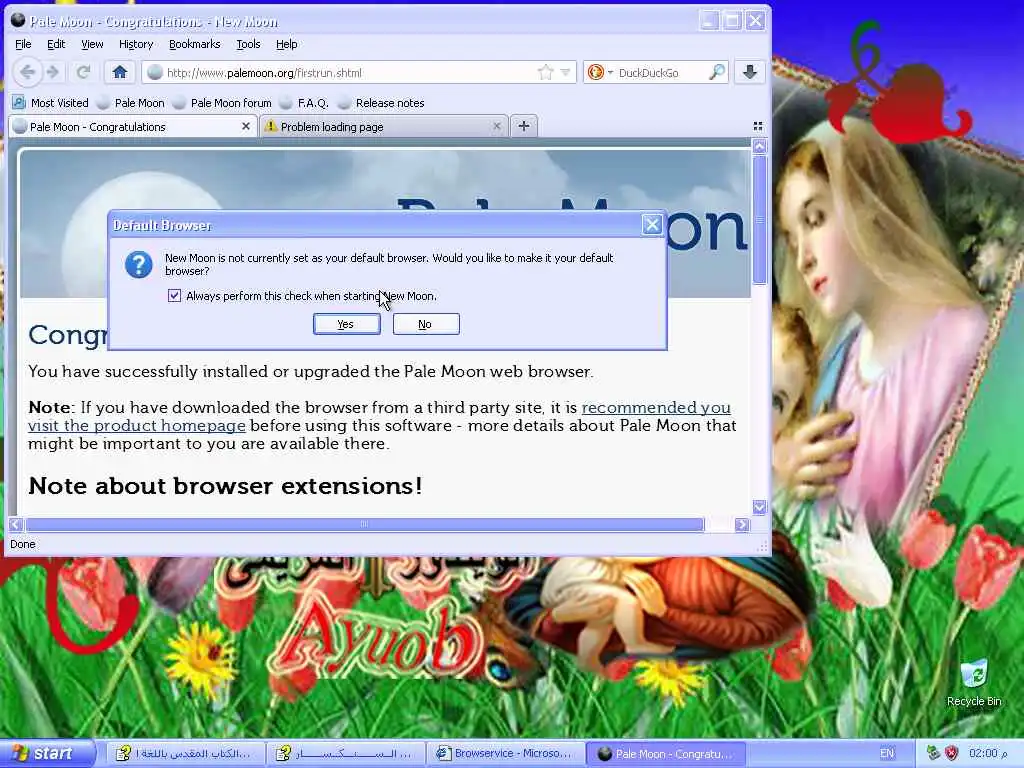Click the 02:00 clock in the system tray
The height and width of the screenshot is (768, 1024).
988,754
